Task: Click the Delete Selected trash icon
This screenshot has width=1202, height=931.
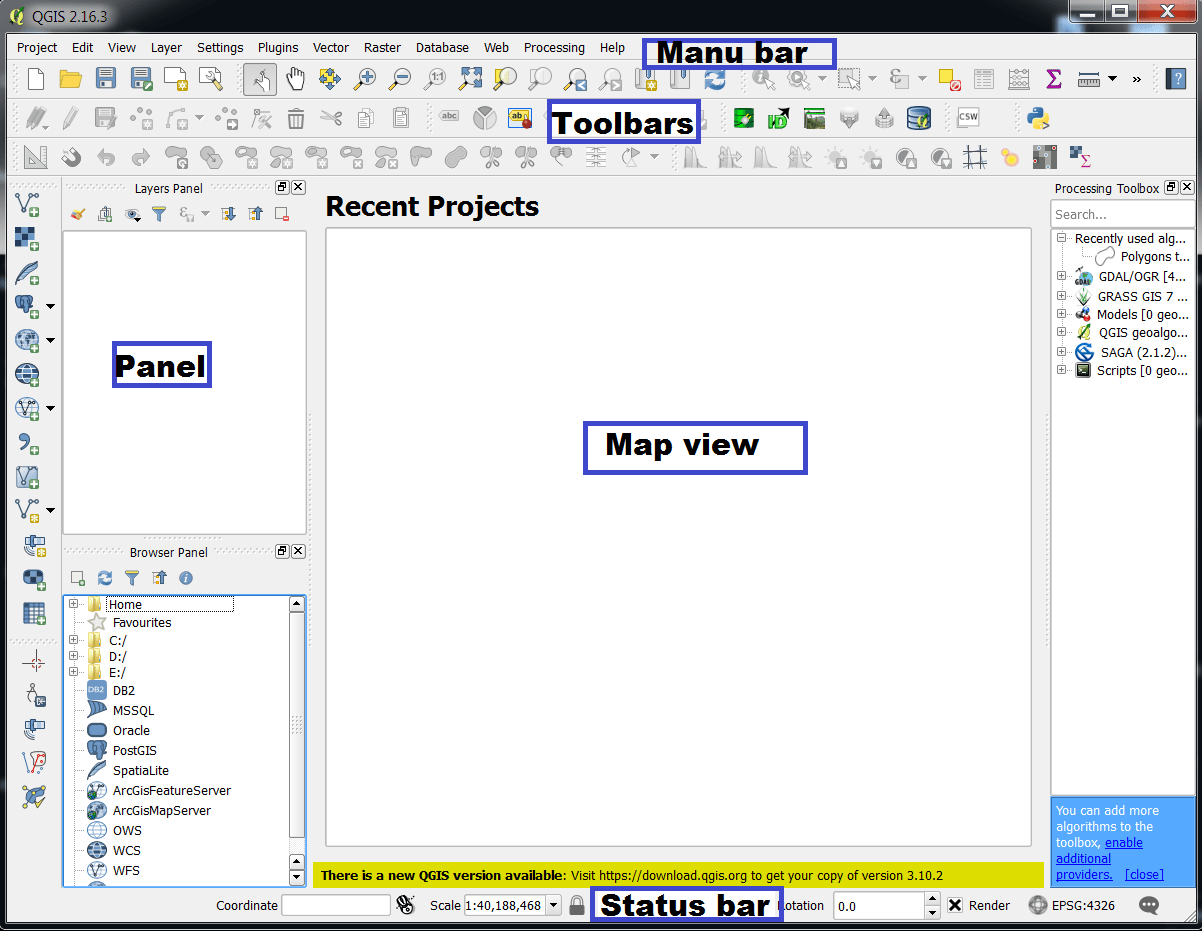Action: click(x=296, y=119)
